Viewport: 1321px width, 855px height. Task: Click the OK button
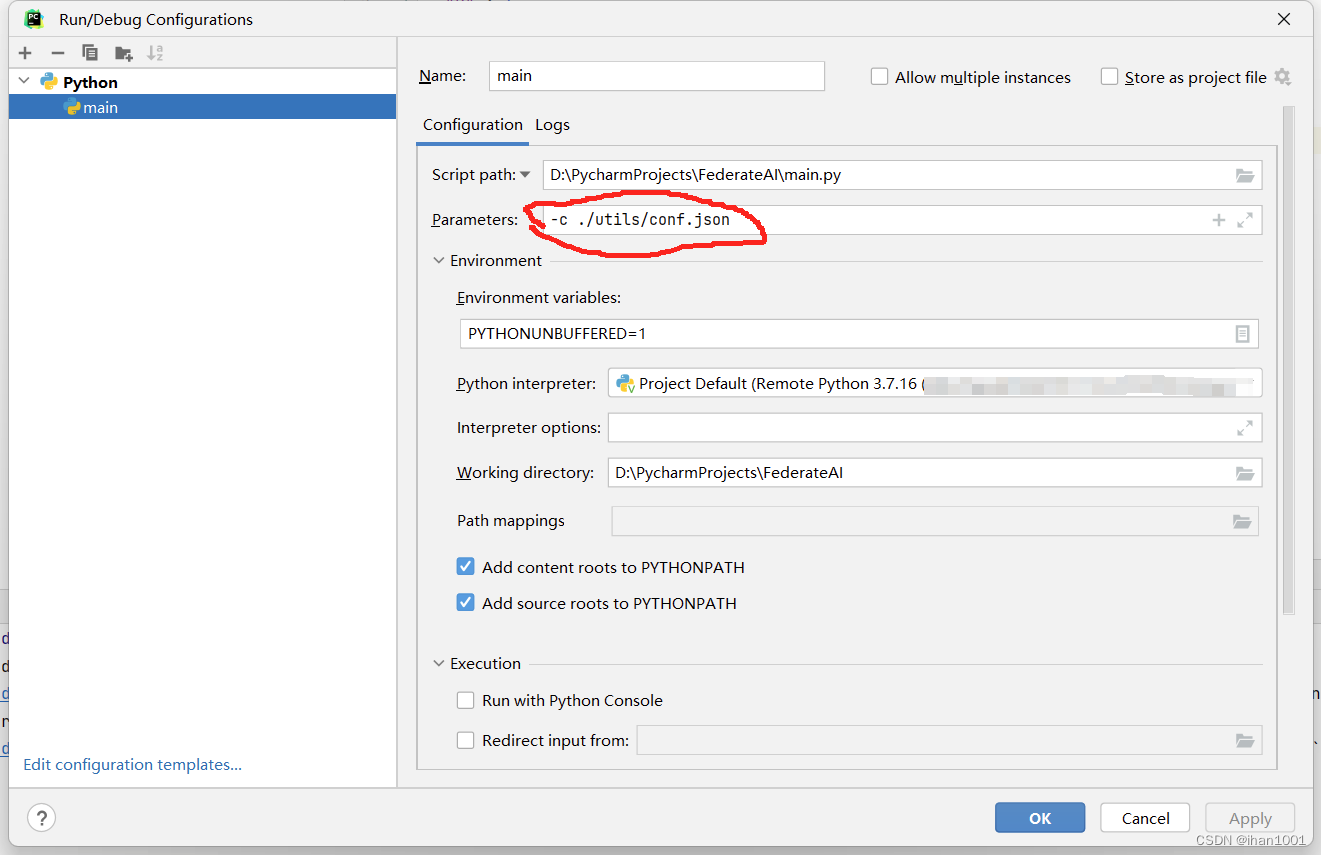[x=1040, y=818]
